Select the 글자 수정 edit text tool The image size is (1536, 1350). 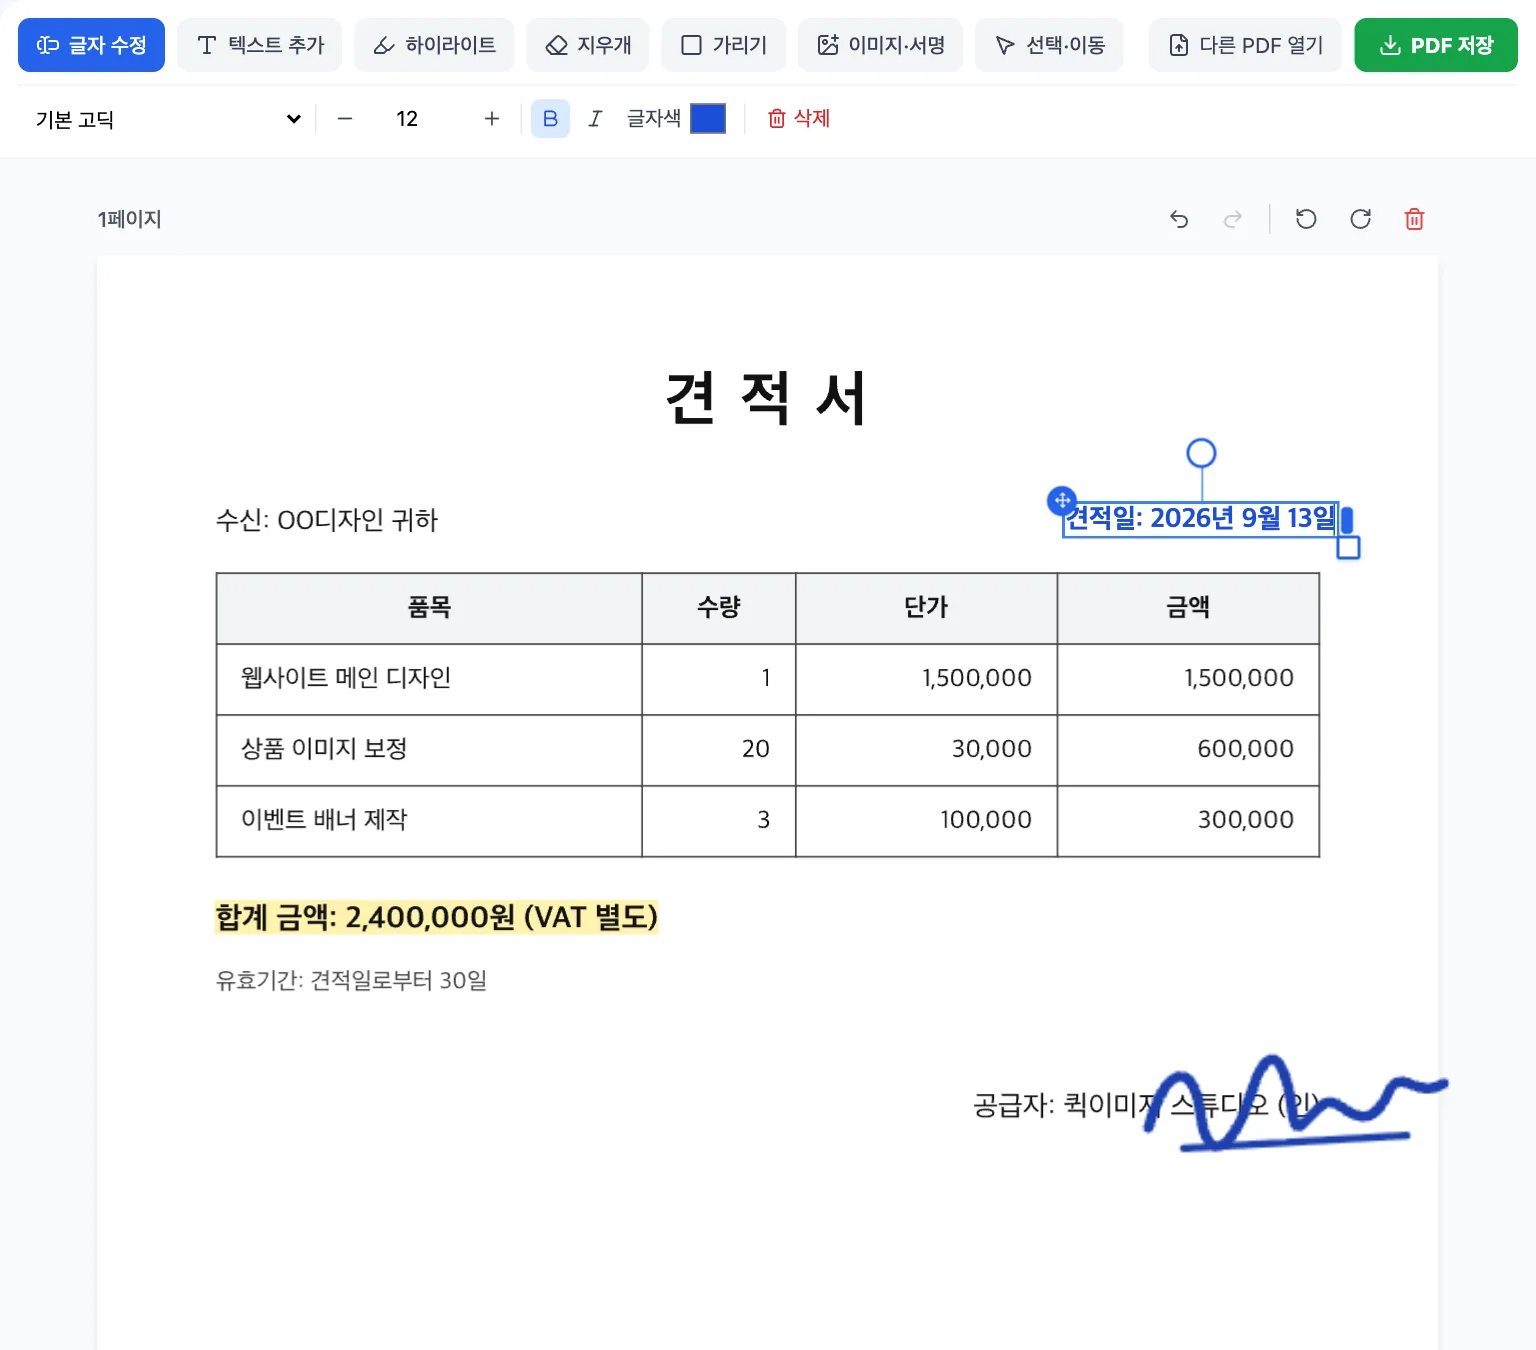click(91, 45)
